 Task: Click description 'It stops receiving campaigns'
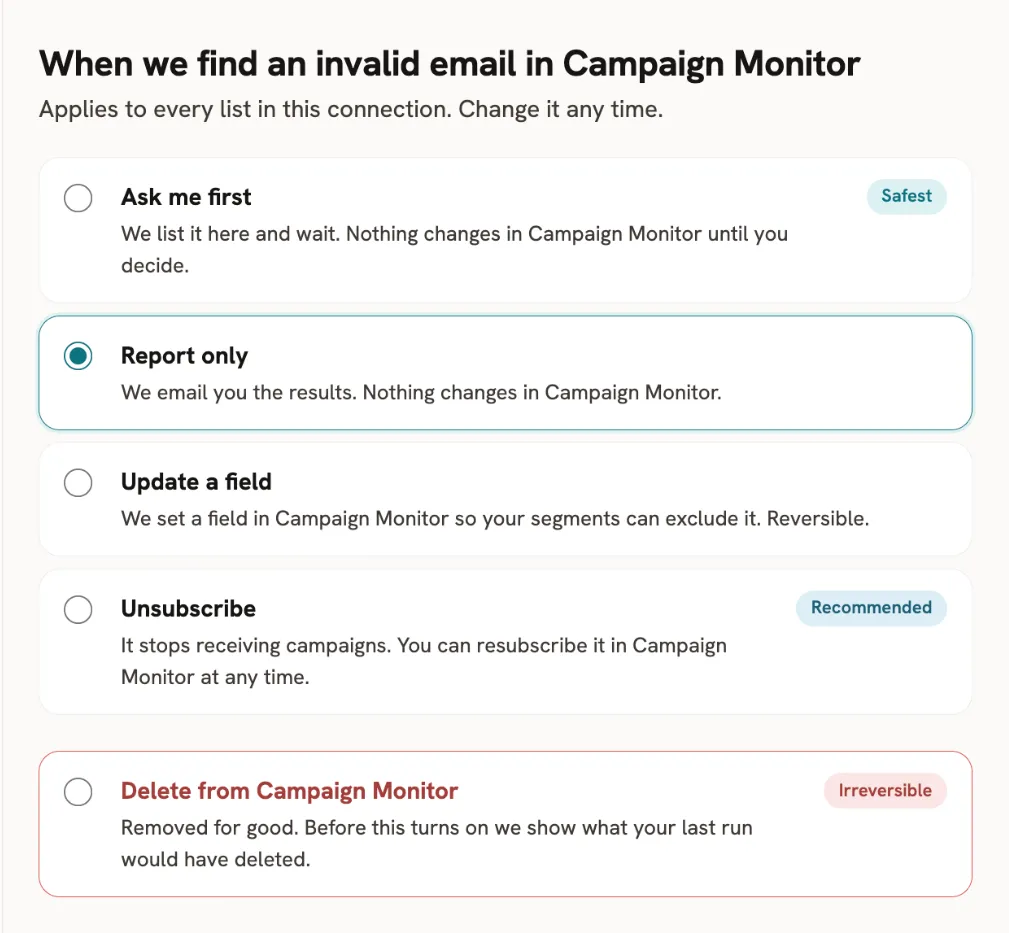424,661
